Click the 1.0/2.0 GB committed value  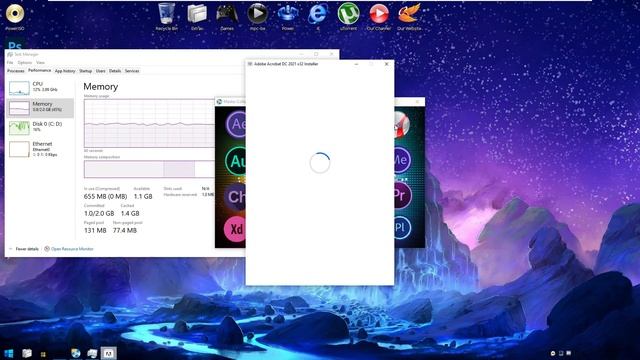[99, 213]
